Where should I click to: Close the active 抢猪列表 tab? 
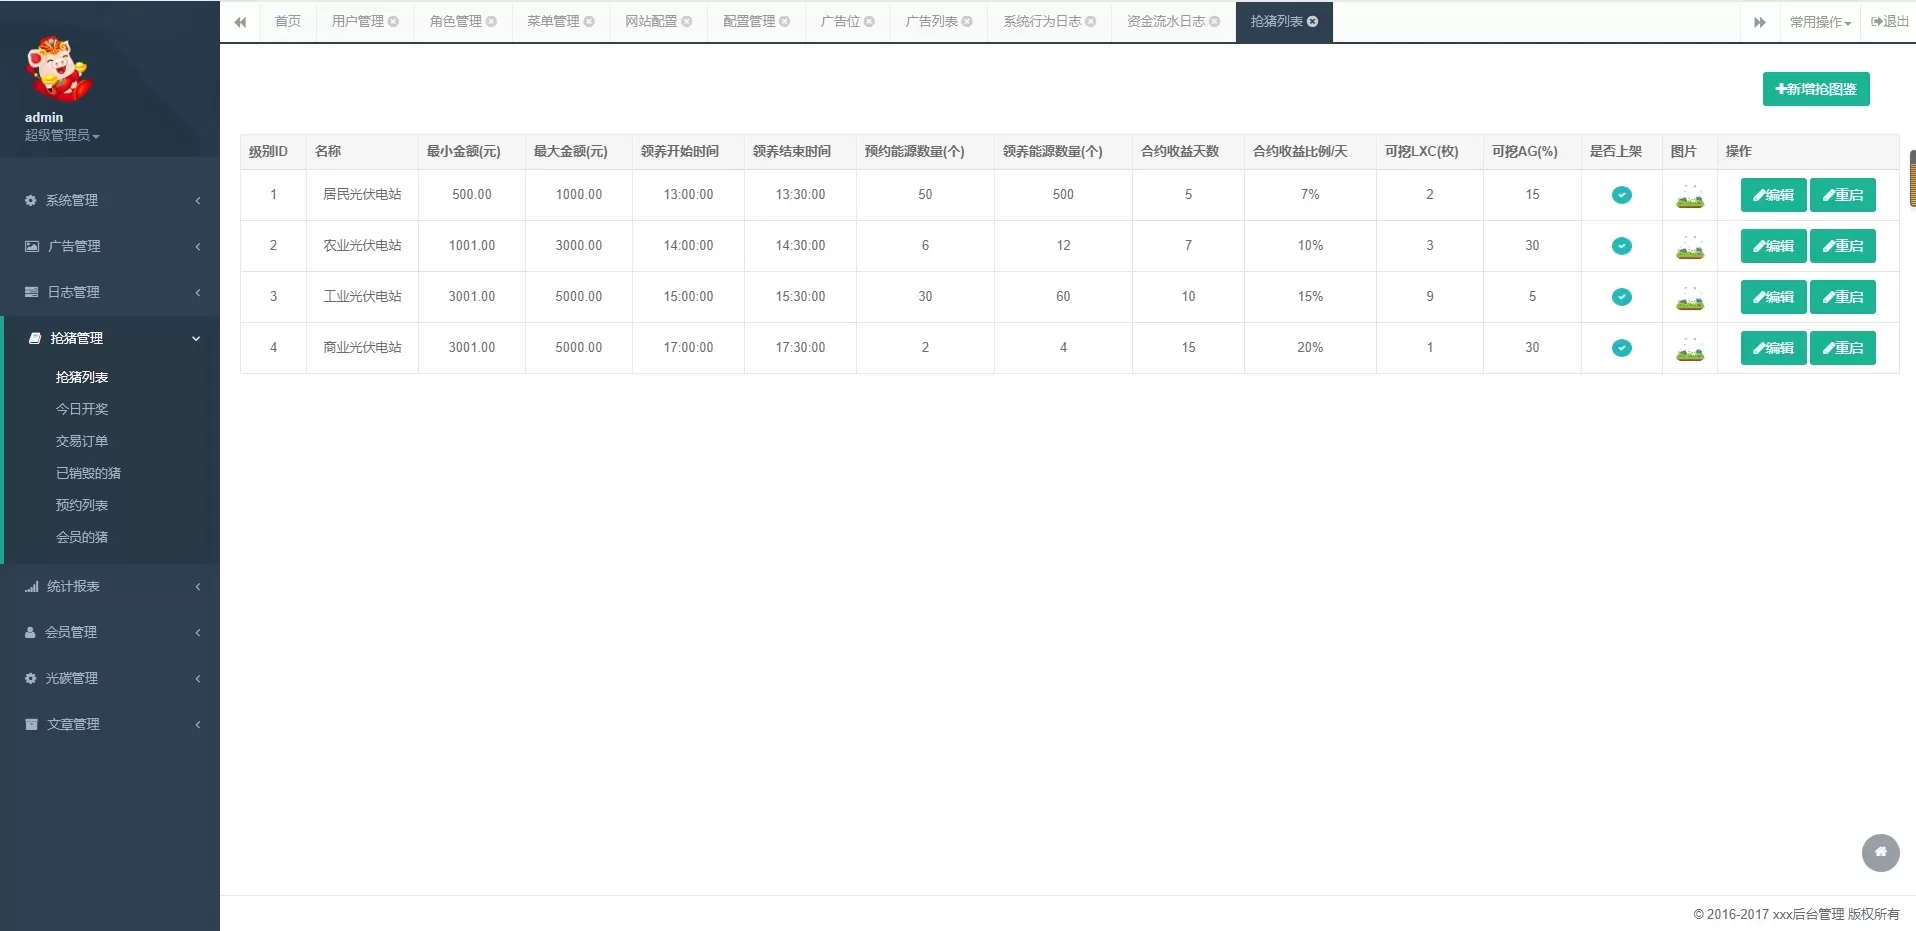(x=1313, y=22)
